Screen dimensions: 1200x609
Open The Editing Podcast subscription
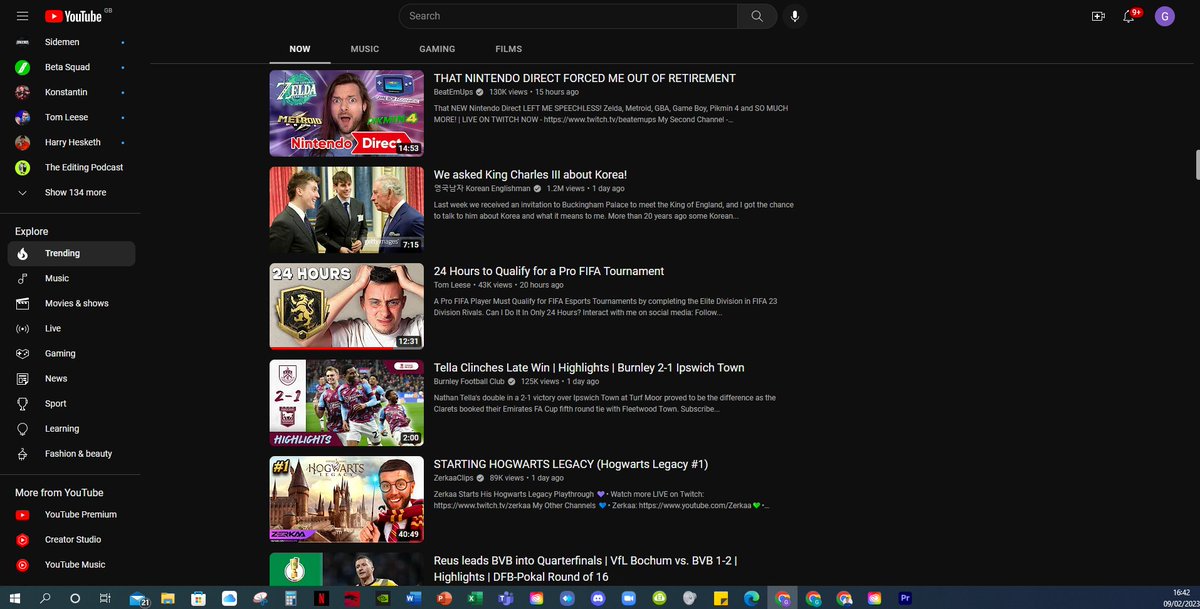click(71, 167)
